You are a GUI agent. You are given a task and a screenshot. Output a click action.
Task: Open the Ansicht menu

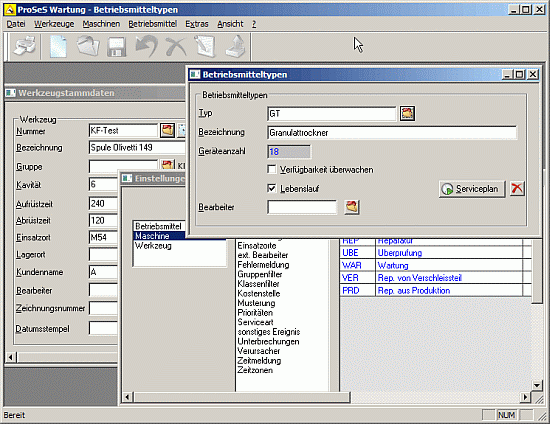click(x=230, y=24)
